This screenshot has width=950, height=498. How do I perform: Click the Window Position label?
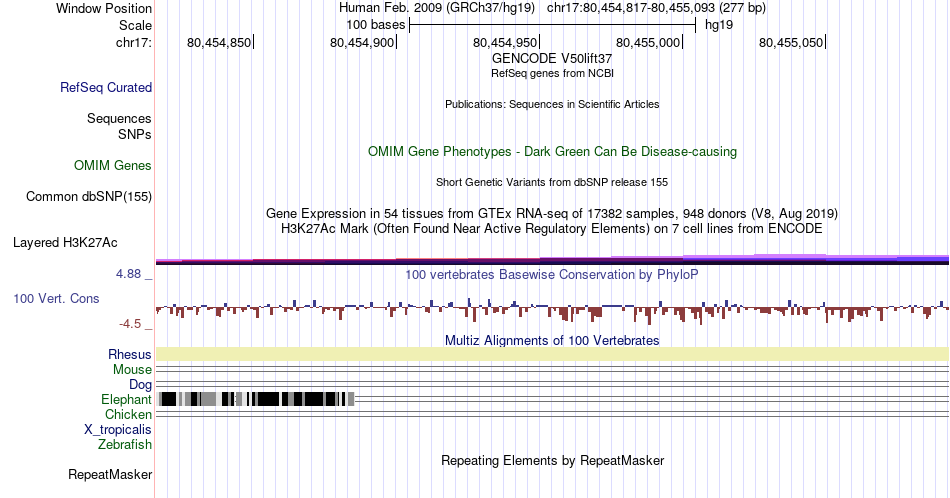(104, 8)
